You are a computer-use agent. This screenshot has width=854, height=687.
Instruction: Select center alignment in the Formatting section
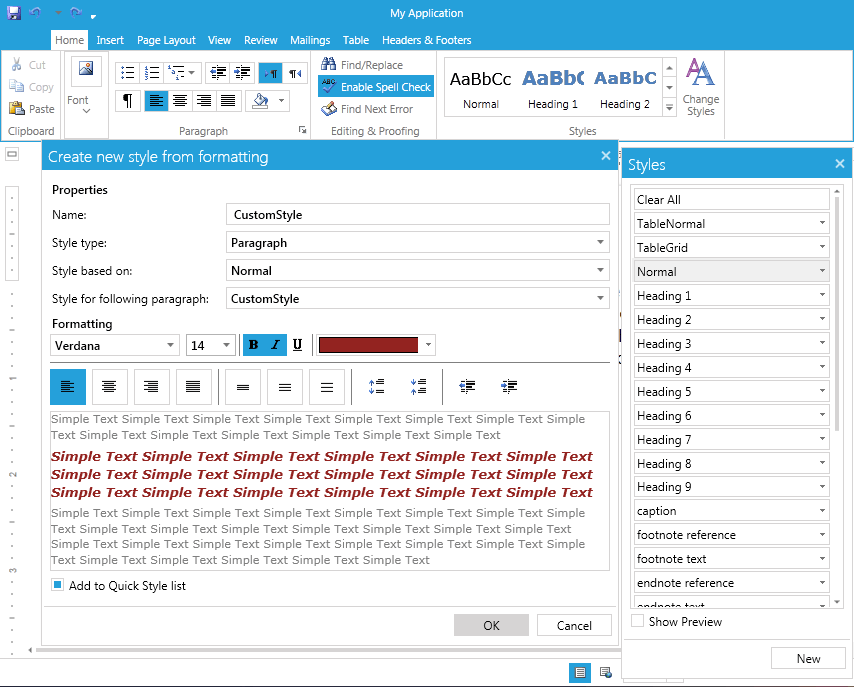(110, 386)
